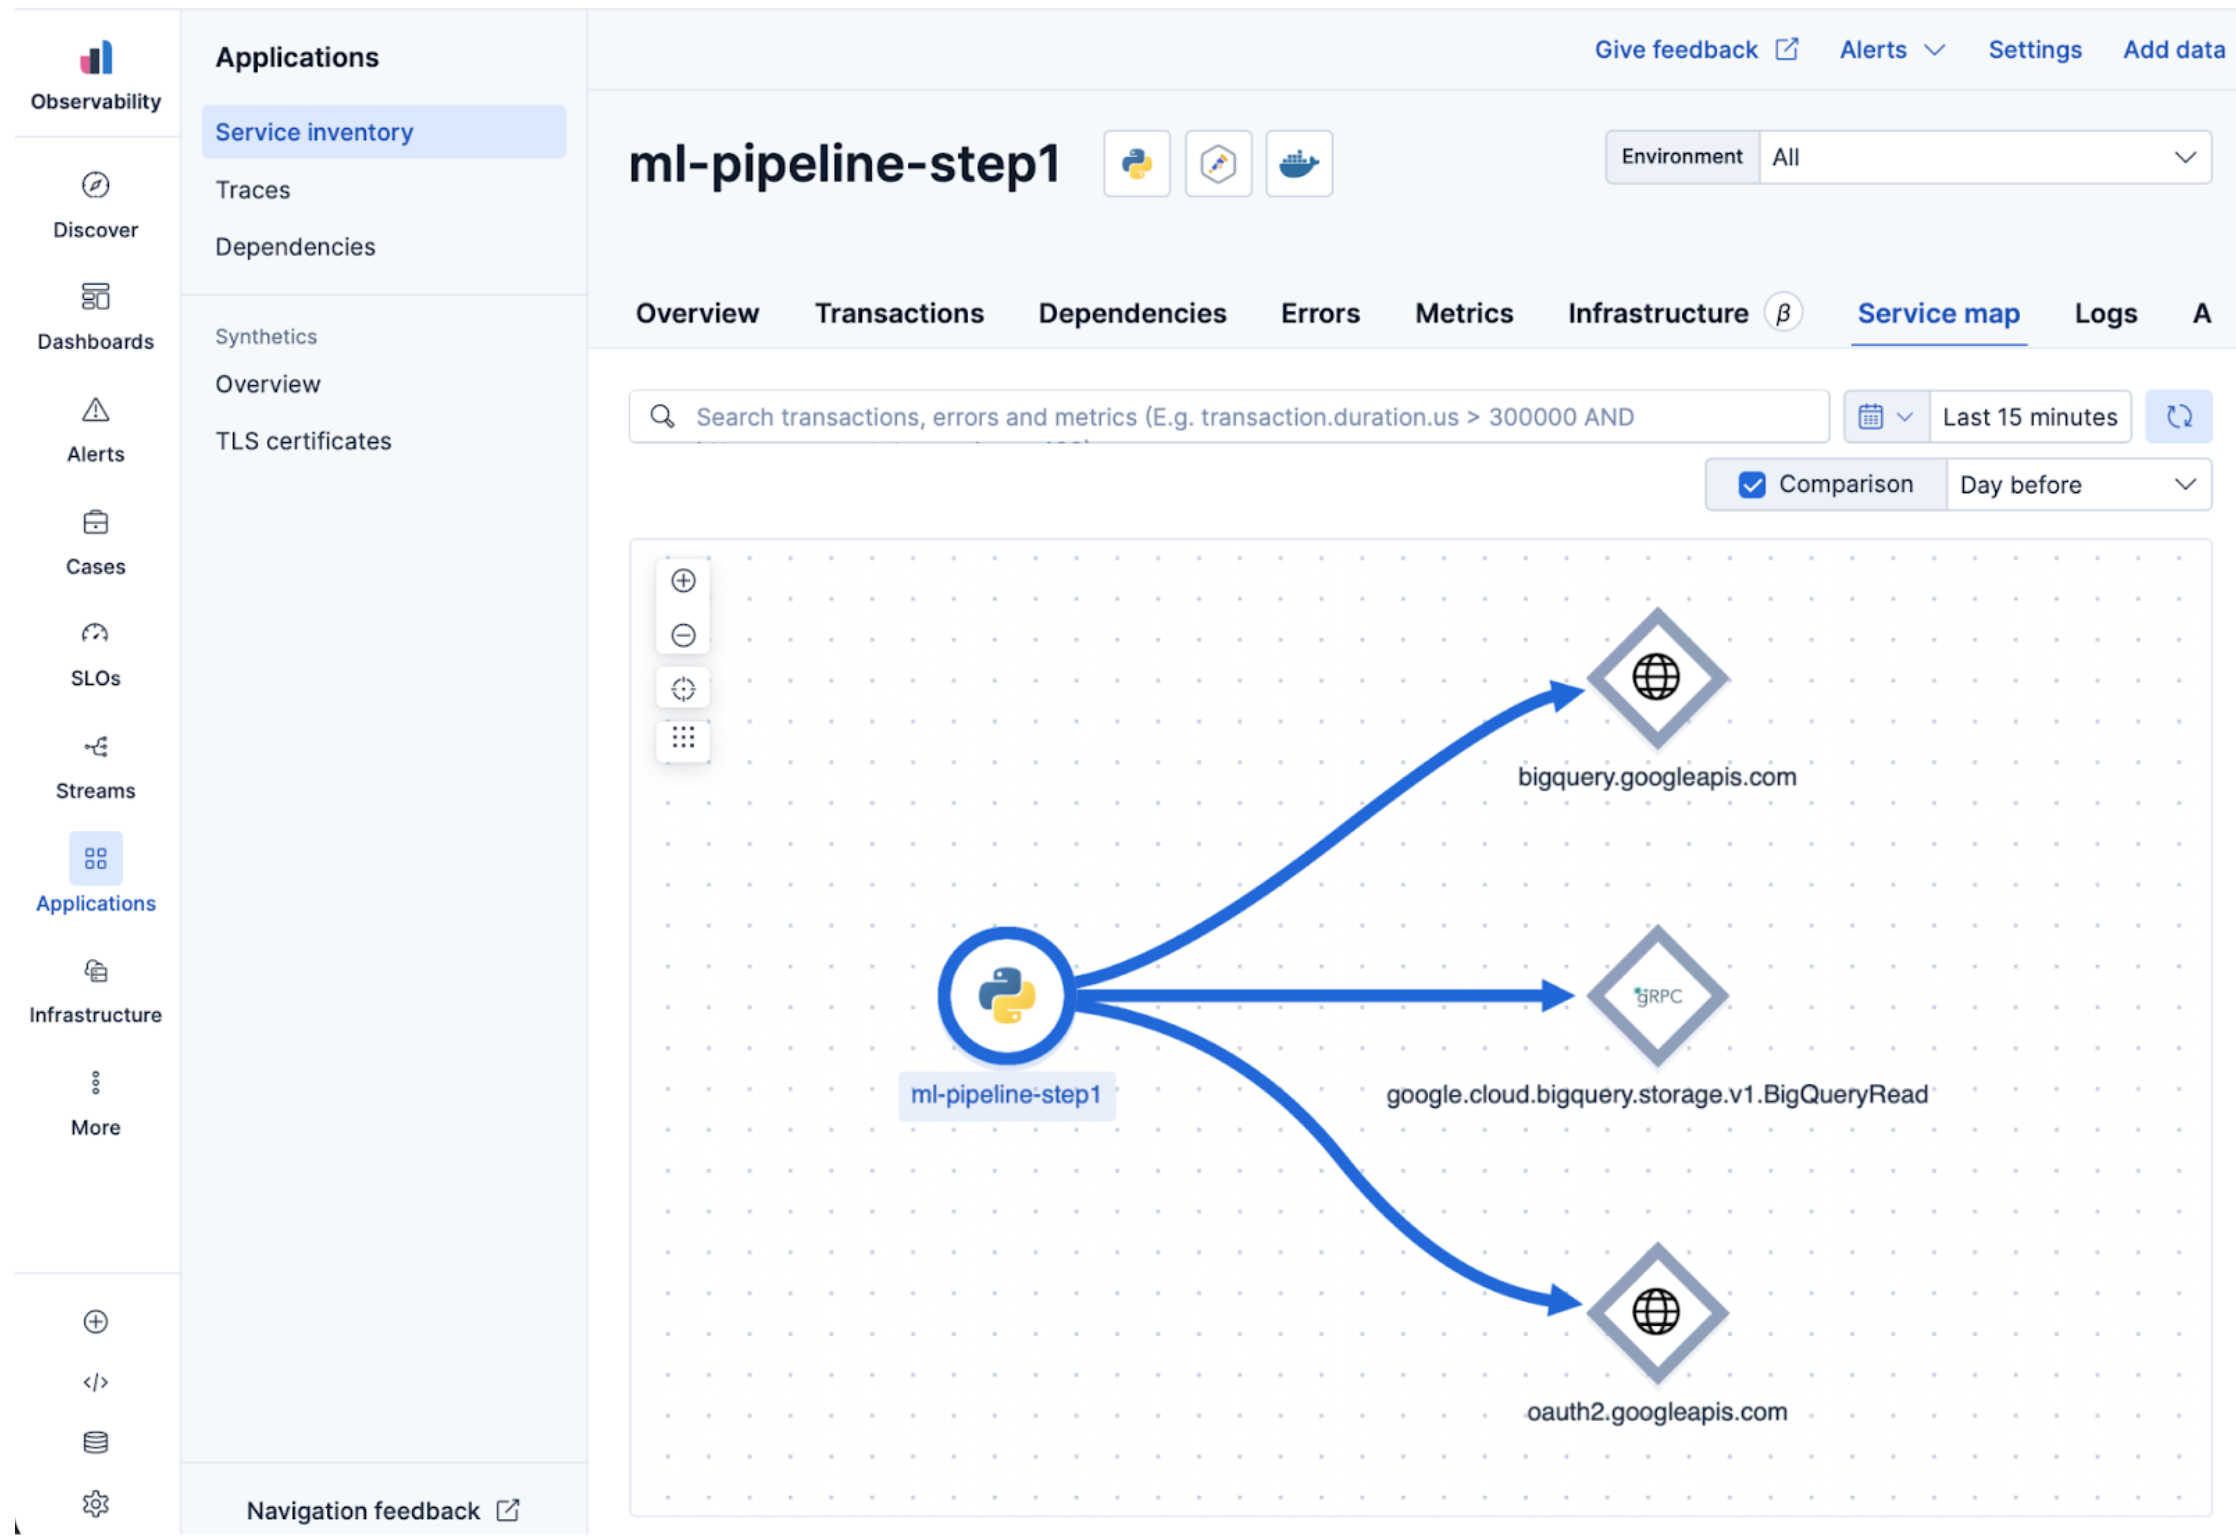The width and height of the screenshot is (2236, 1540).
Task: Click Add data link
Action: (x=2174, y=50)
